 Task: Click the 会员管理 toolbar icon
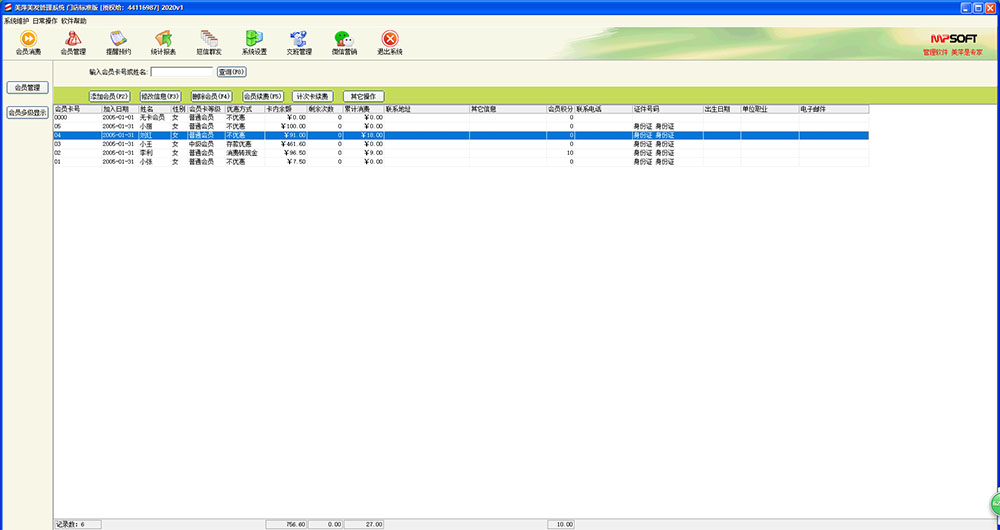(73, 41)
